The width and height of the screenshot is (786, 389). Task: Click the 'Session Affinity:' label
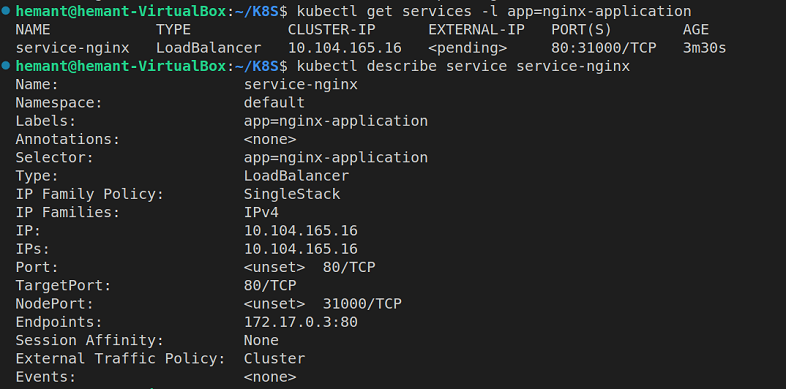(89, 340)
